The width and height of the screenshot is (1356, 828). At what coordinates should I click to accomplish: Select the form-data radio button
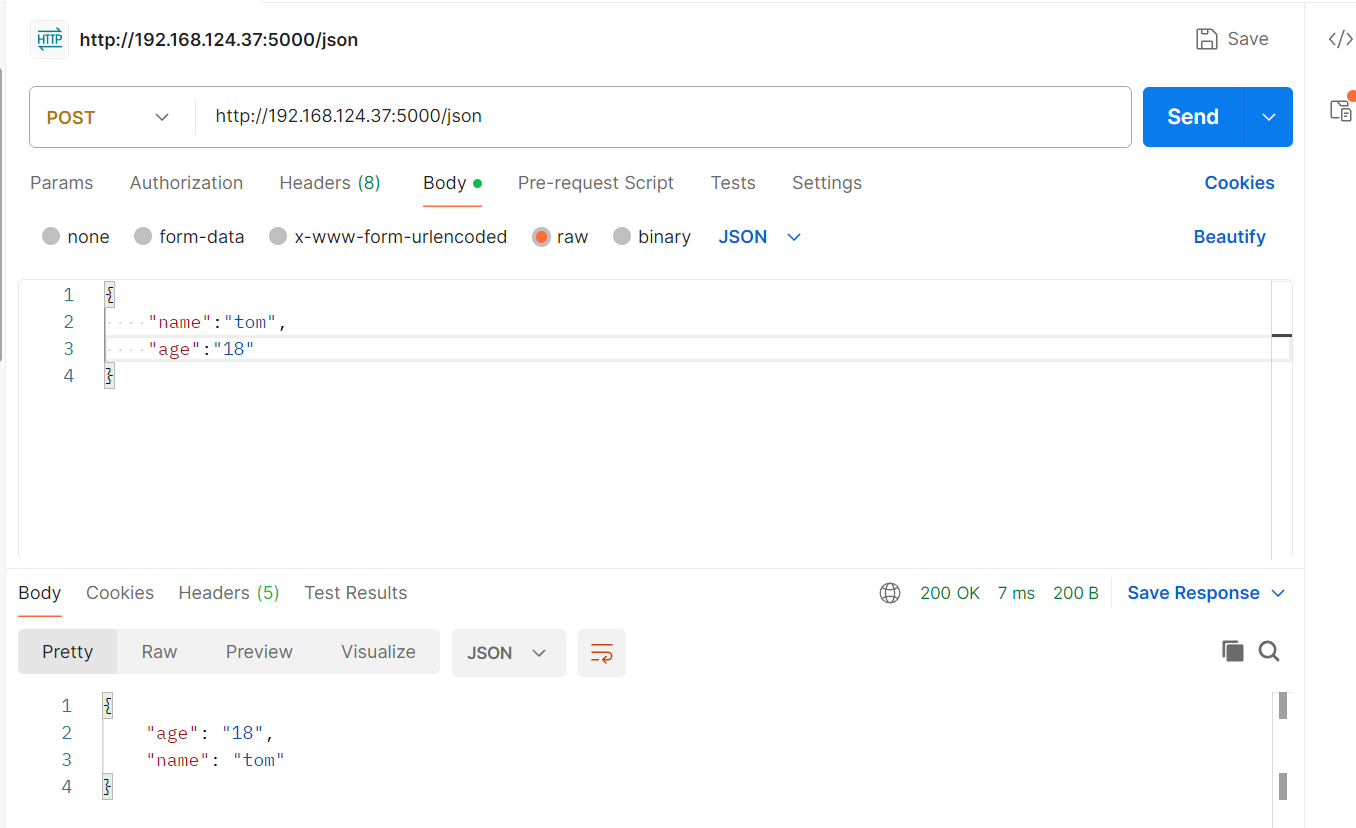point(143,237)
